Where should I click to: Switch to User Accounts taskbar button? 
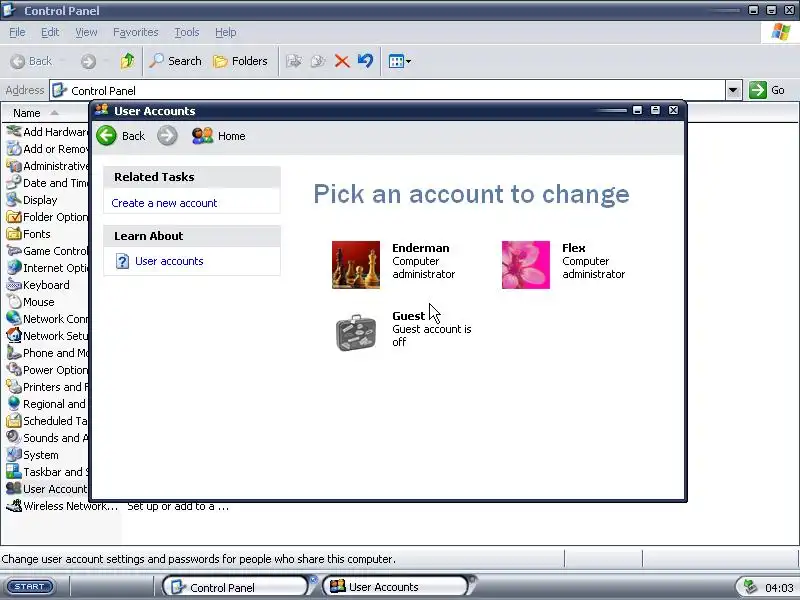point(395,587)
